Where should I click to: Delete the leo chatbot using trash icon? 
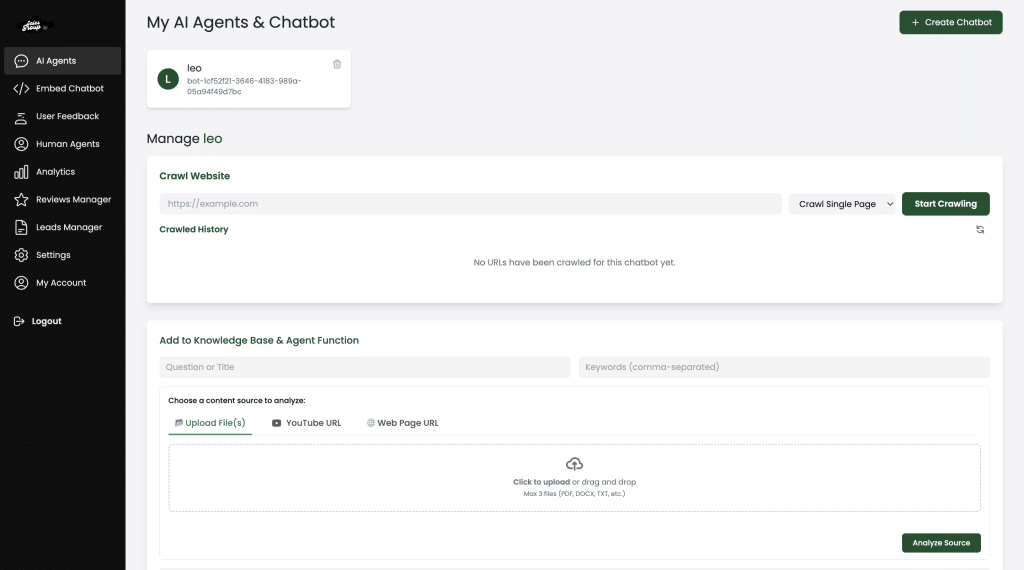pos(337,64)
